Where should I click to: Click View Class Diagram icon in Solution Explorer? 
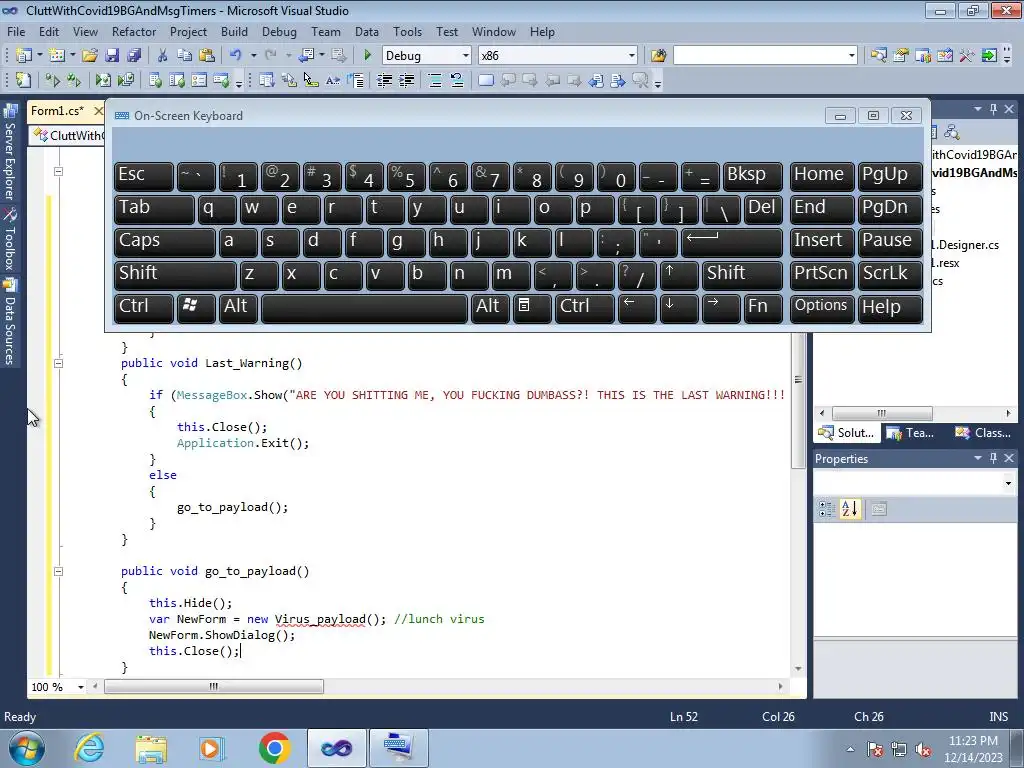pyautogui.click(x=952, y=133)
